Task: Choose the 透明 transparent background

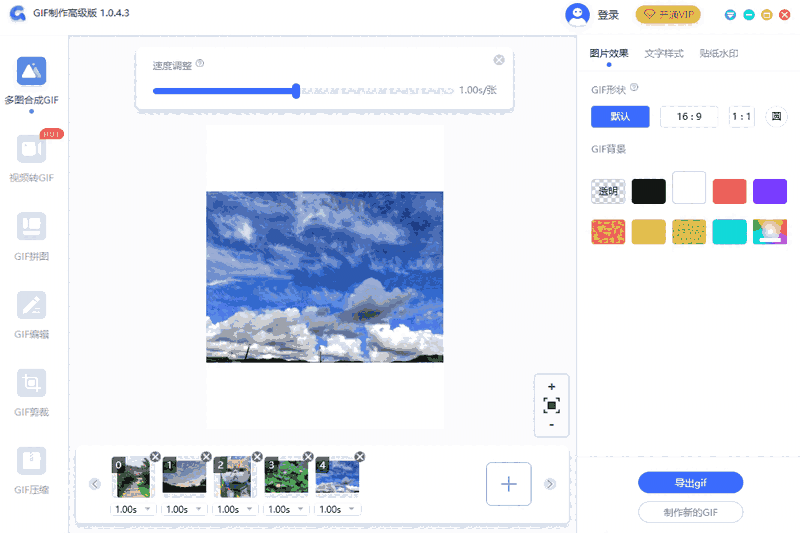Action: coord(608,191)
